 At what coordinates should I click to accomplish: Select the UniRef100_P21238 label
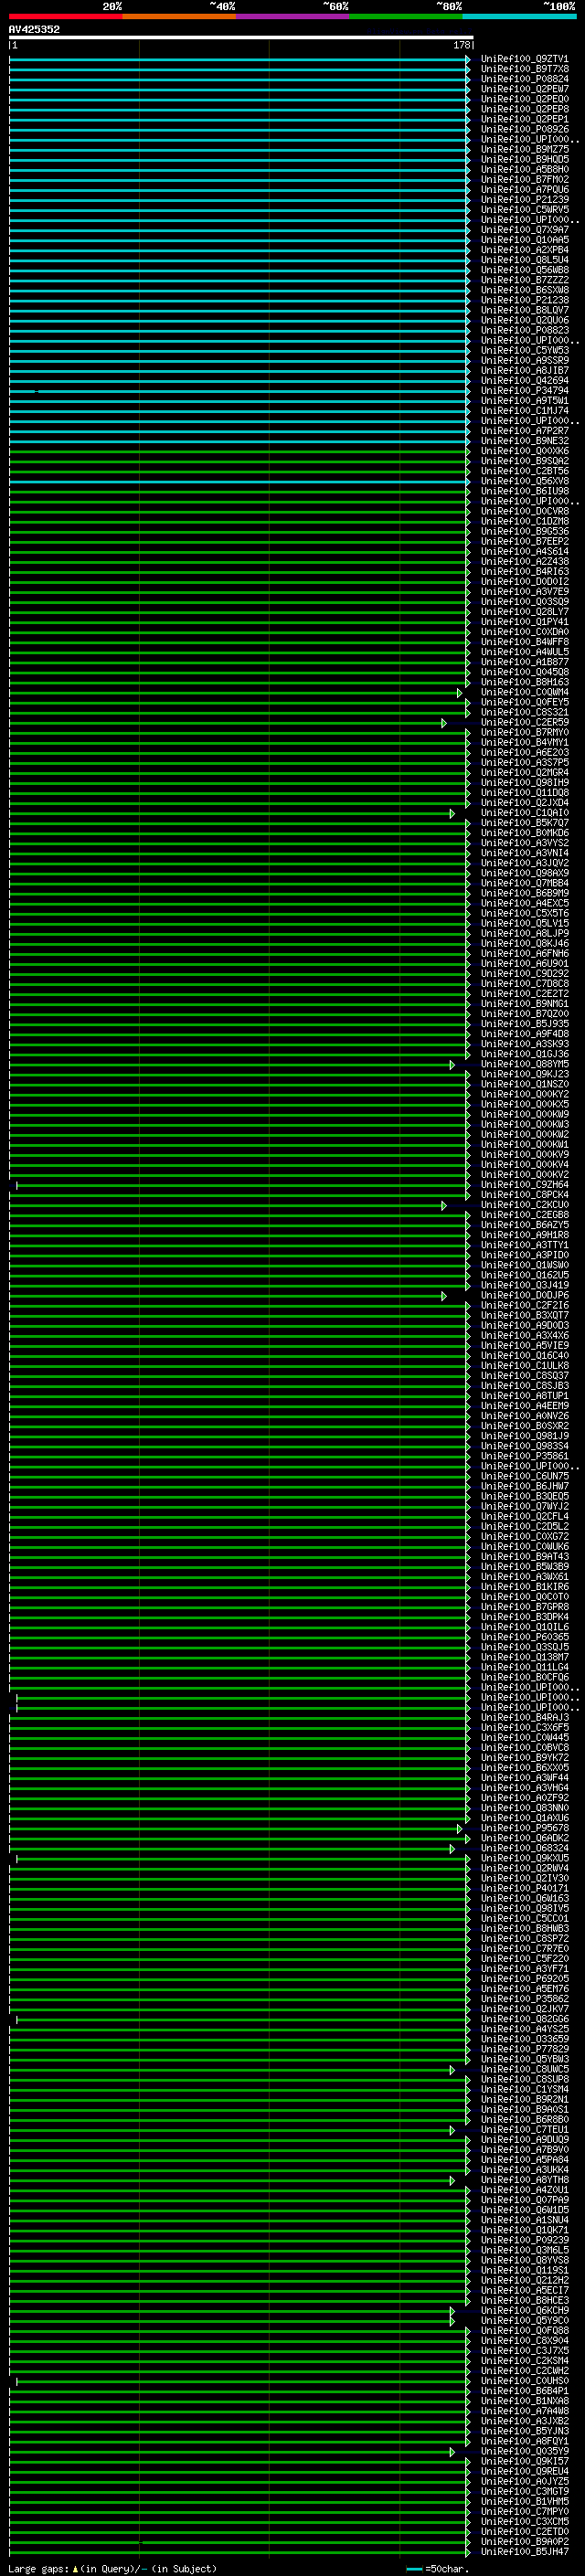pyautogui.click(x=525, y=300)
